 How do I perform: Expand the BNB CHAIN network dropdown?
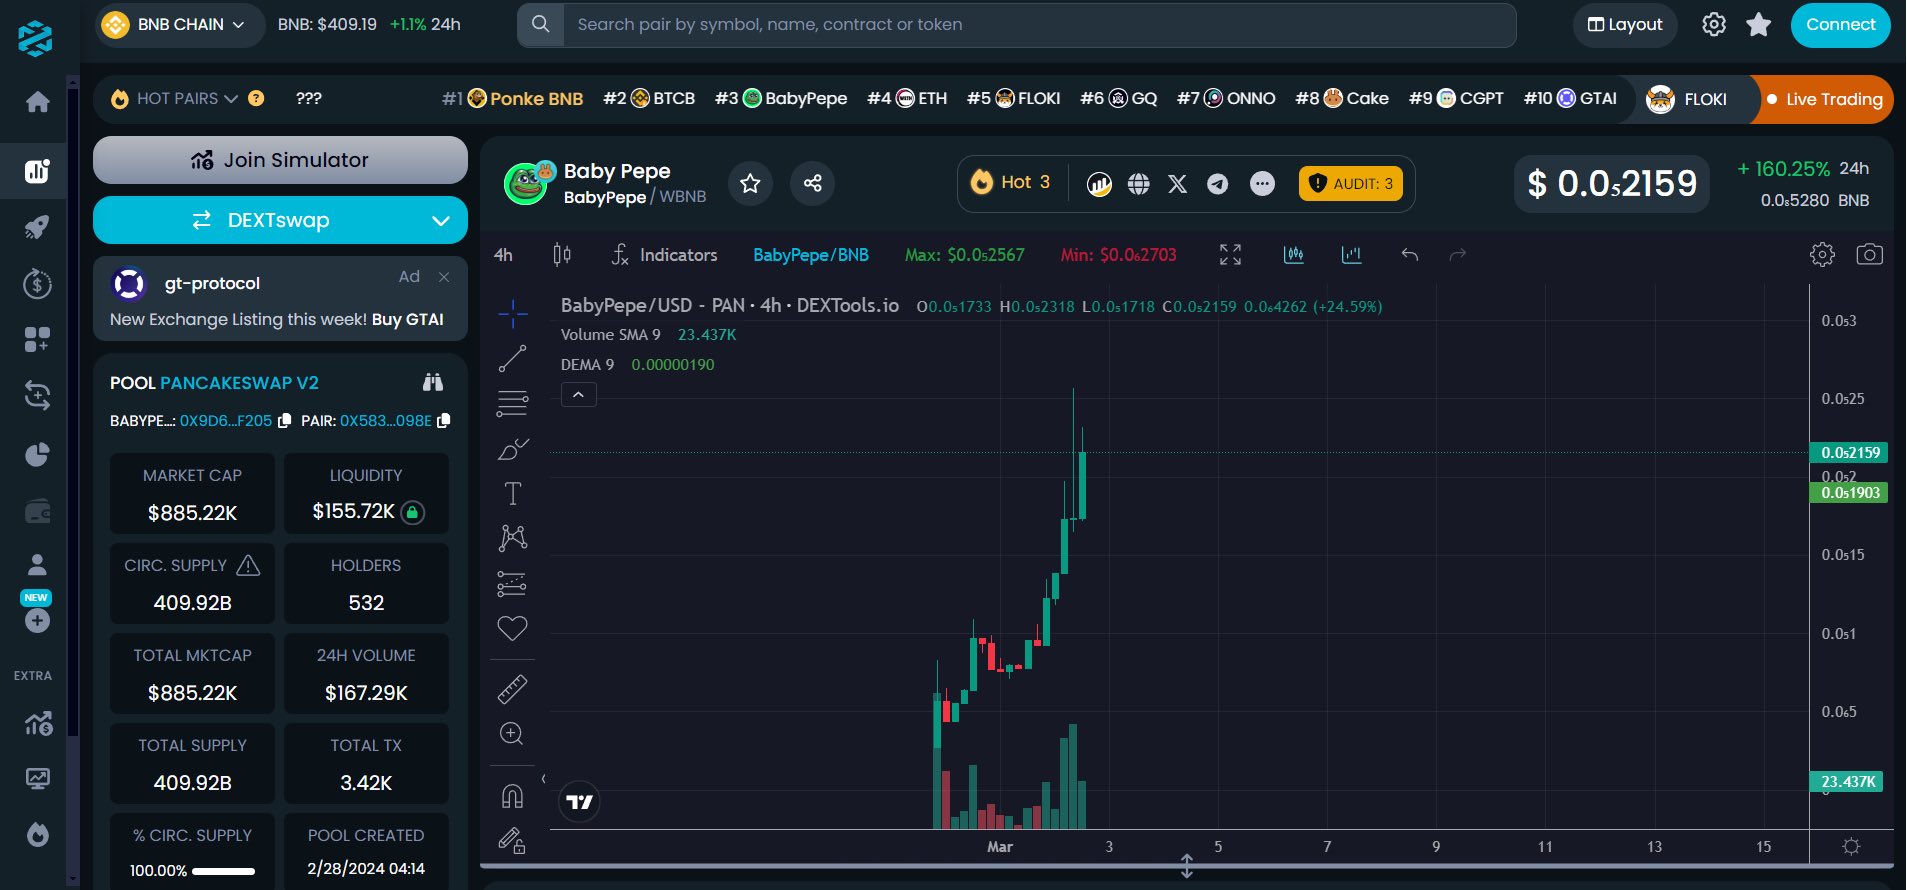pos(179,24)
